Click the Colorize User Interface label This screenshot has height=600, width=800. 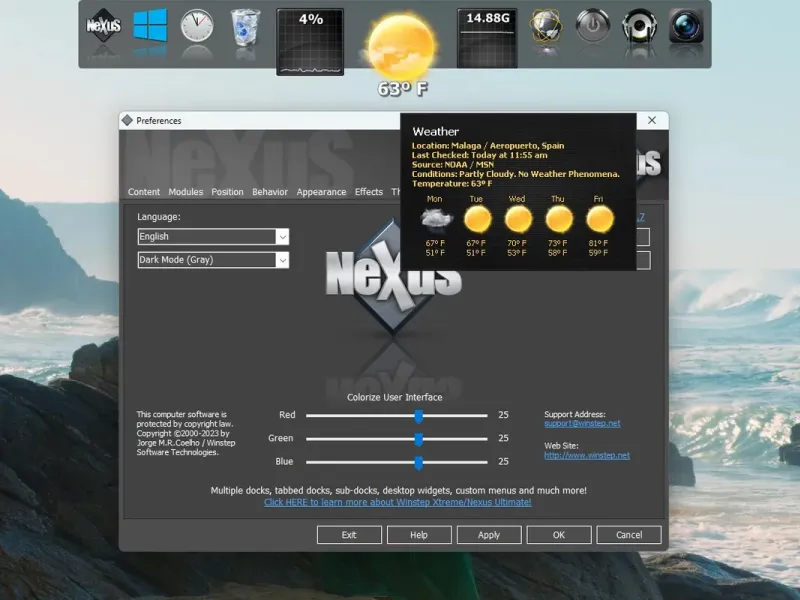(394, 397)
